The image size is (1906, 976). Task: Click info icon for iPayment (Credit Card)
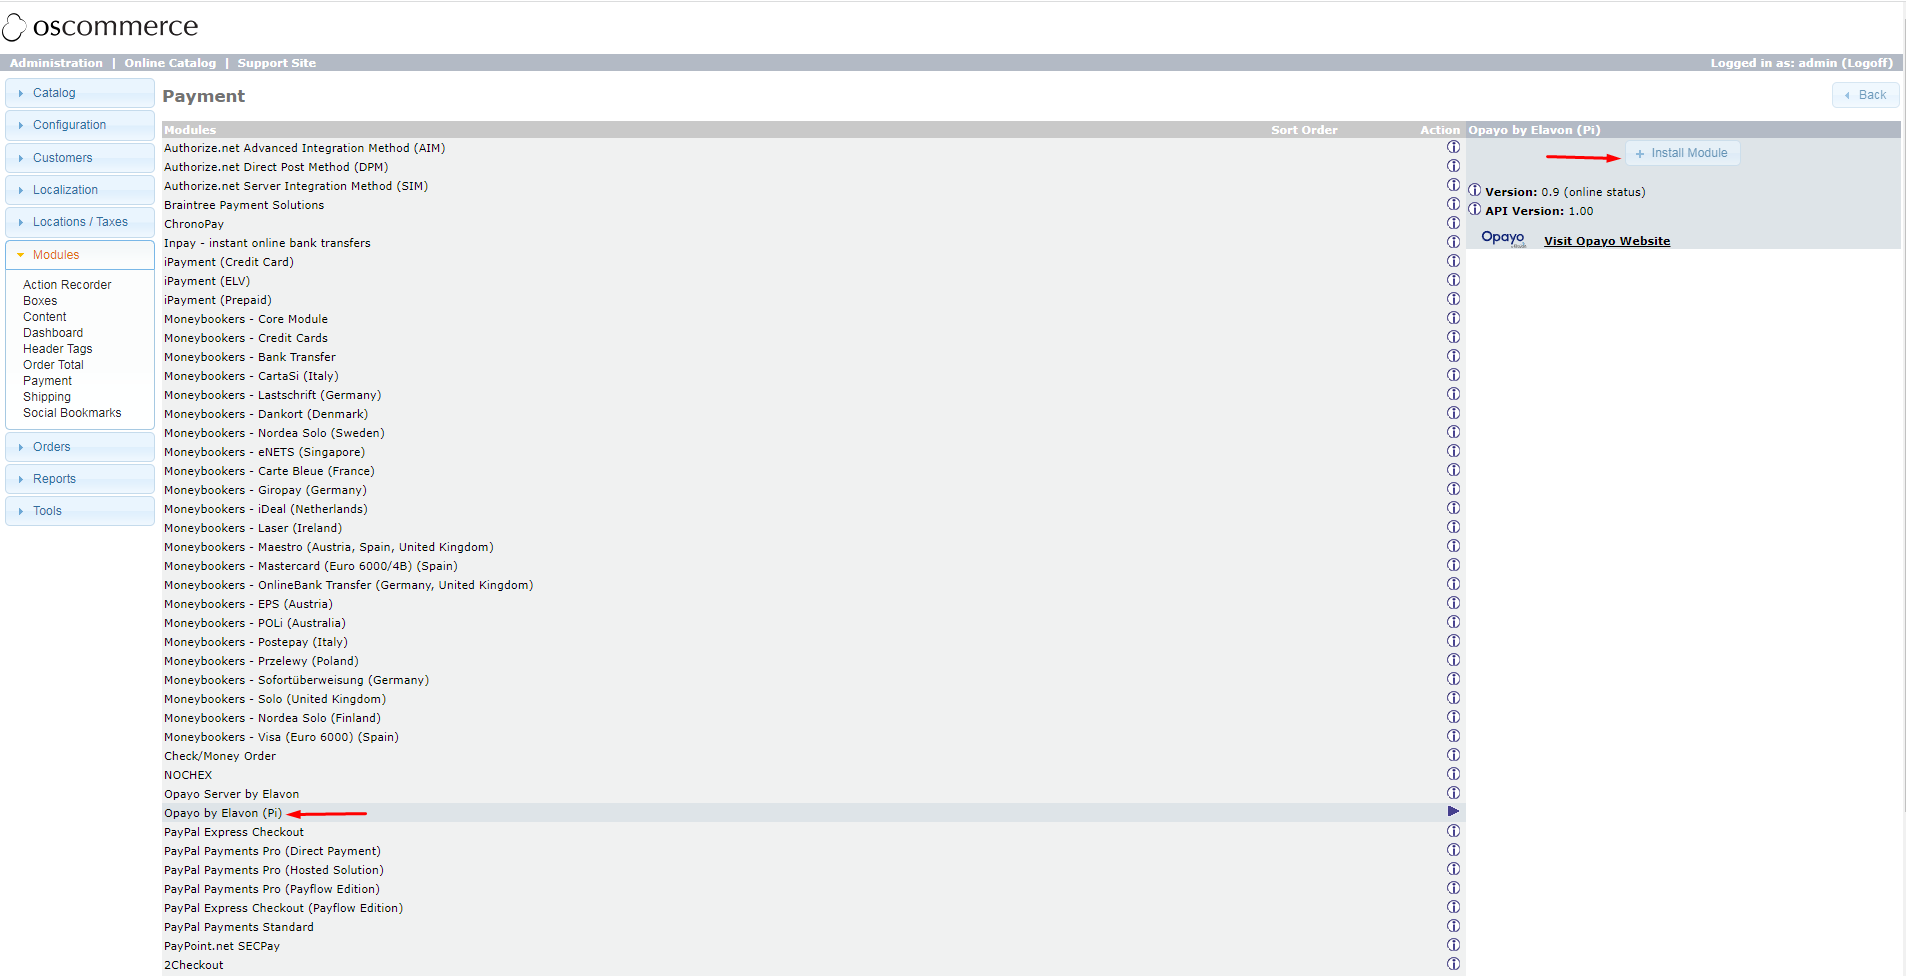pos(1453,261)
